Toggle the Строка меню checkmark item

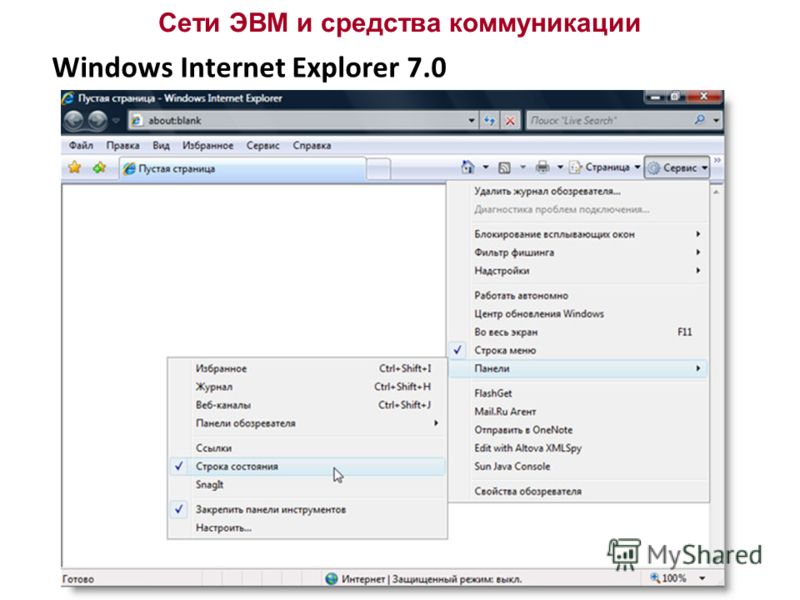click(x=579, y=351)
